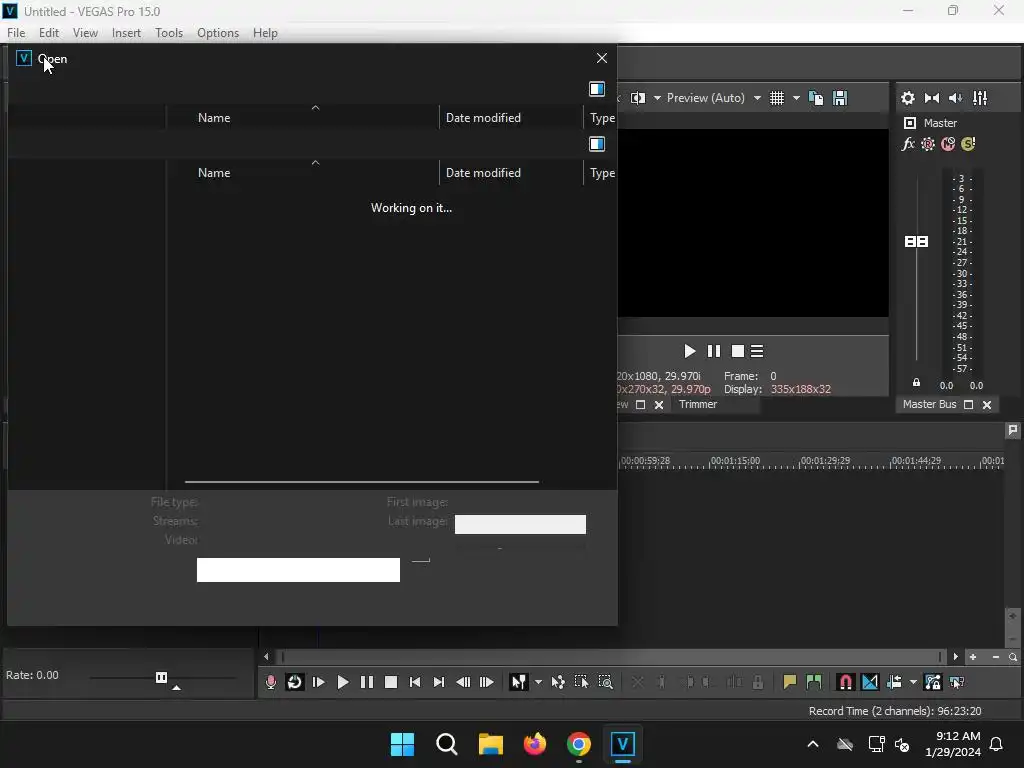The width and height of the screenshot is (1024, 768).
Task: Open the File menu
Action: [16, 33]
